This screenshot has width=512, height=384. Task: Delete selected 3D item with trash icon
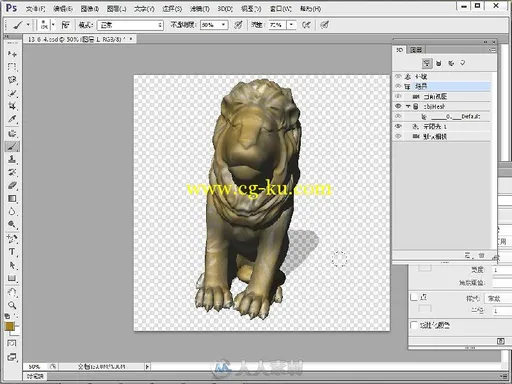tap(481, 256)
